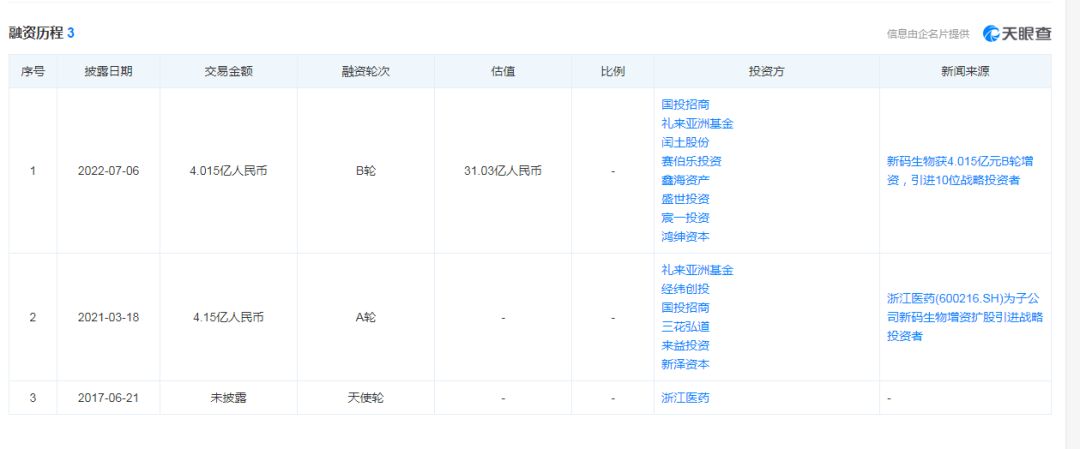This screenshot has width=1080, height=449.
Task: Open 盛世投资 investor page
Action: [685, 199]
